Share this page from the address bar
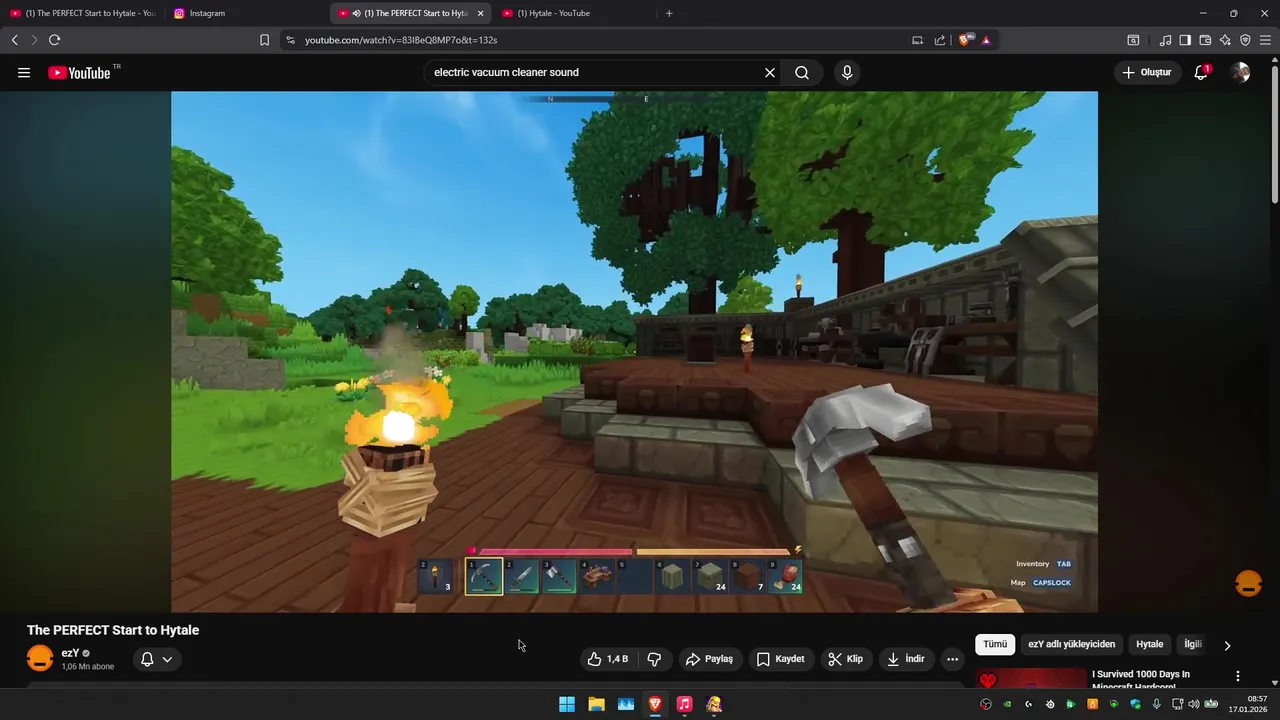Viewport: 1280px width, 720px height. click(940, 40)
